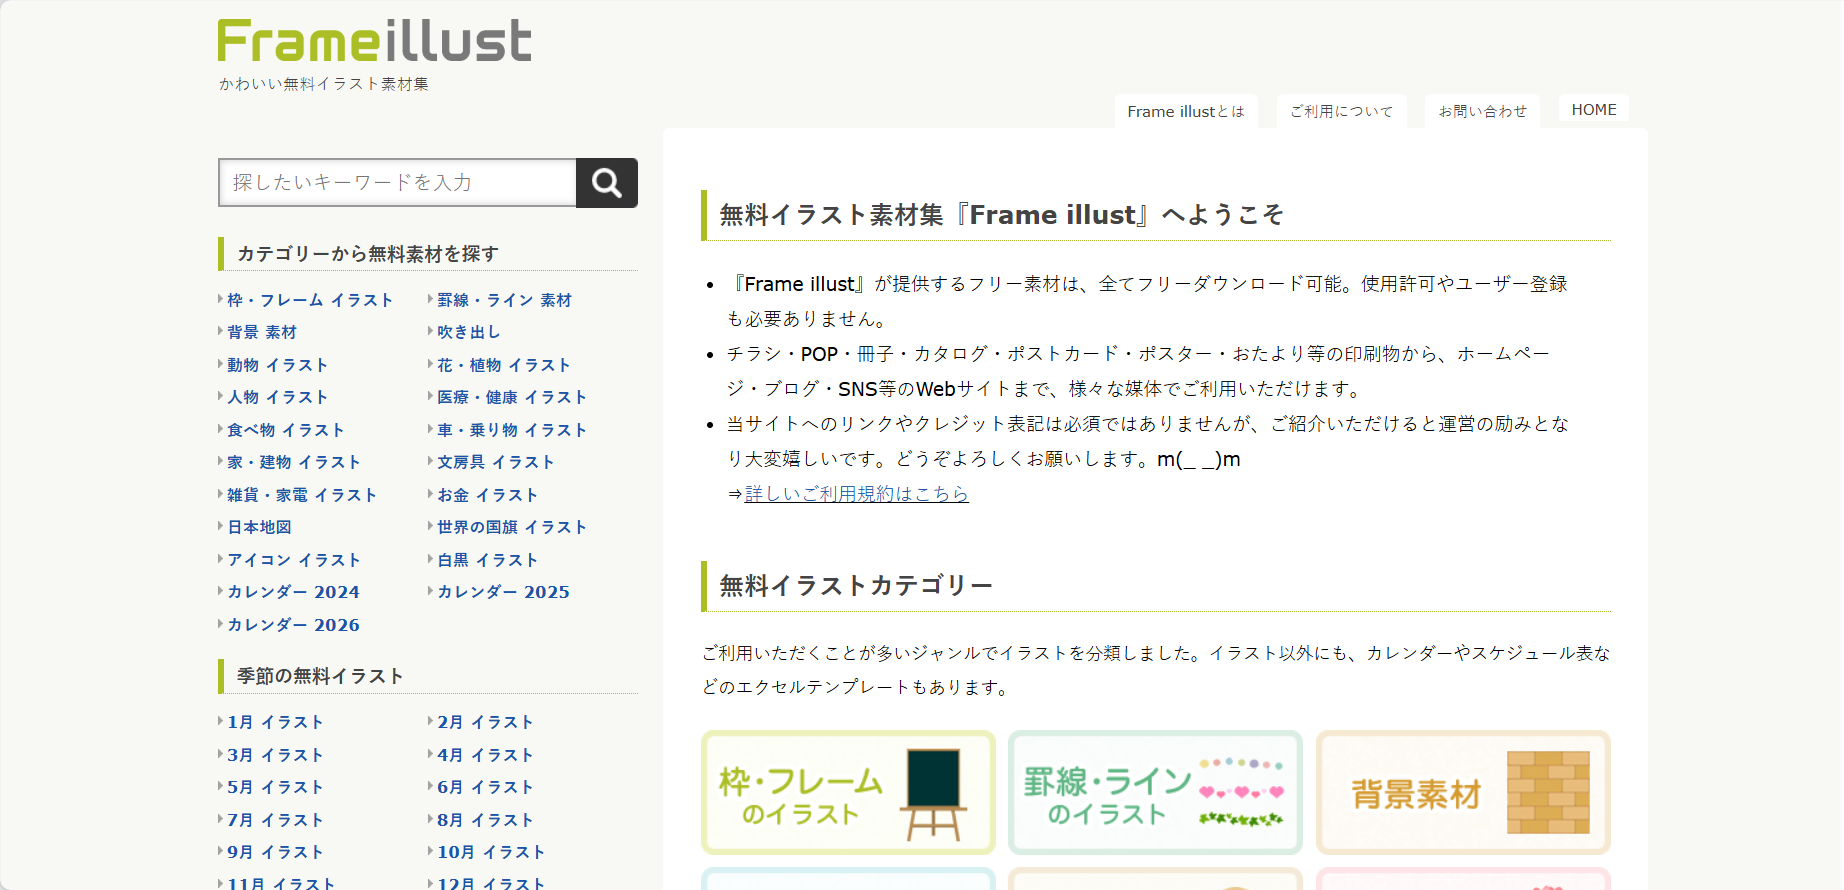1844x890 pixels.
Task: Open the 背景素材 brick wall banner
Action: 1463,793
